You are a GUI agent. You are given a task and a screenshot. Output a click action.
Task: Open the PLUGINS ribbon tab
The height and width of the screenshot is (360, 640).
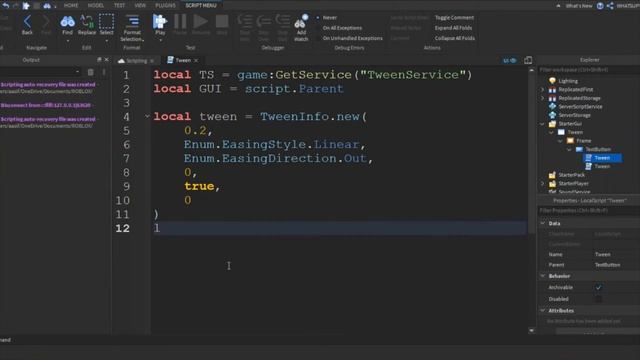tap(165, 5)
